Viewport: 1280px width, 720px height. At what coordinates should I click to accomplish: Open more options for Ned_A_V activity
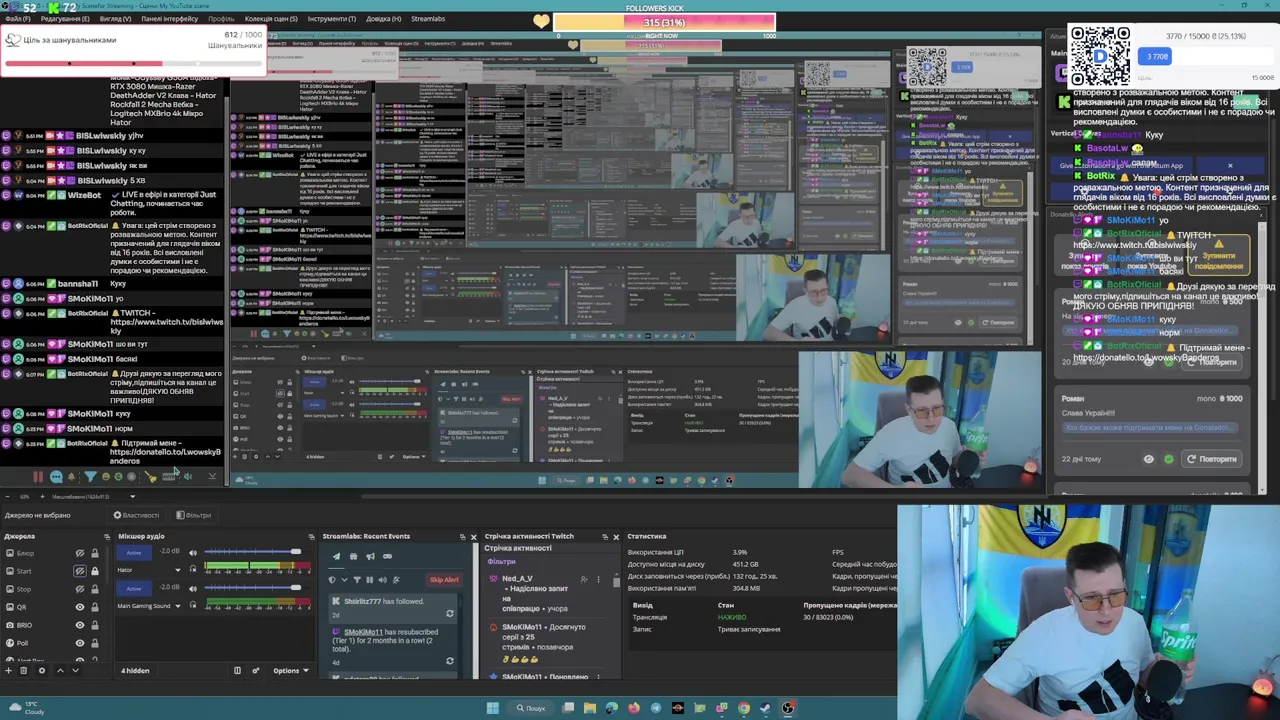tap(598, 579)
